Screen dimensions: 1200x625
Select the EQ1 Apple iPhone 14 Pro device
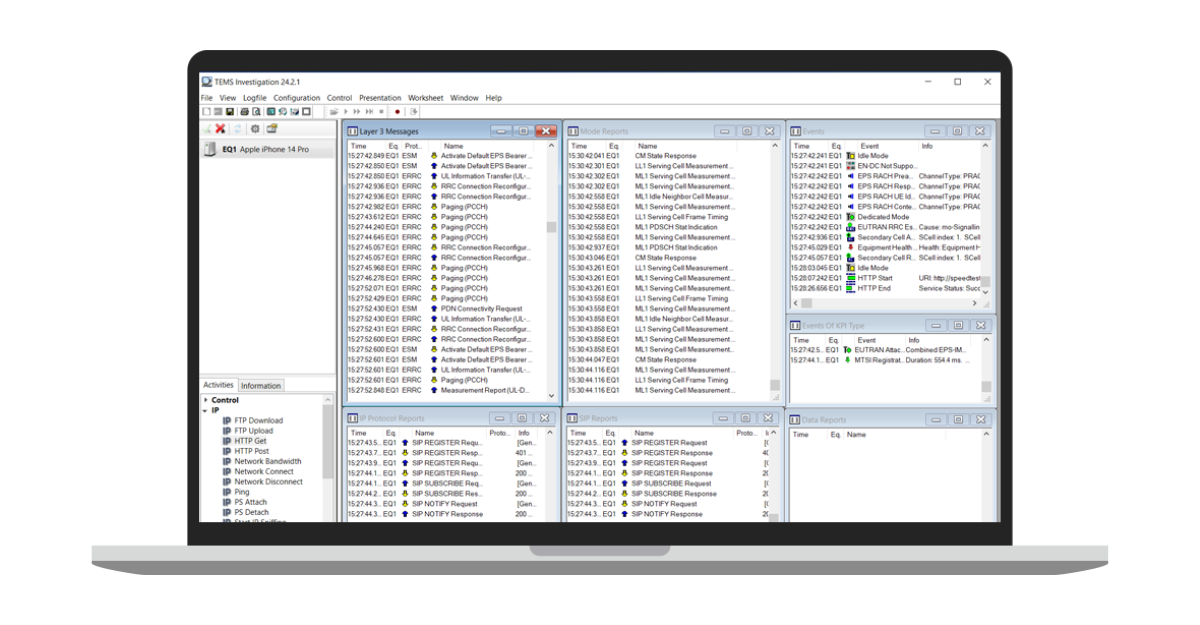coord(266,147)
